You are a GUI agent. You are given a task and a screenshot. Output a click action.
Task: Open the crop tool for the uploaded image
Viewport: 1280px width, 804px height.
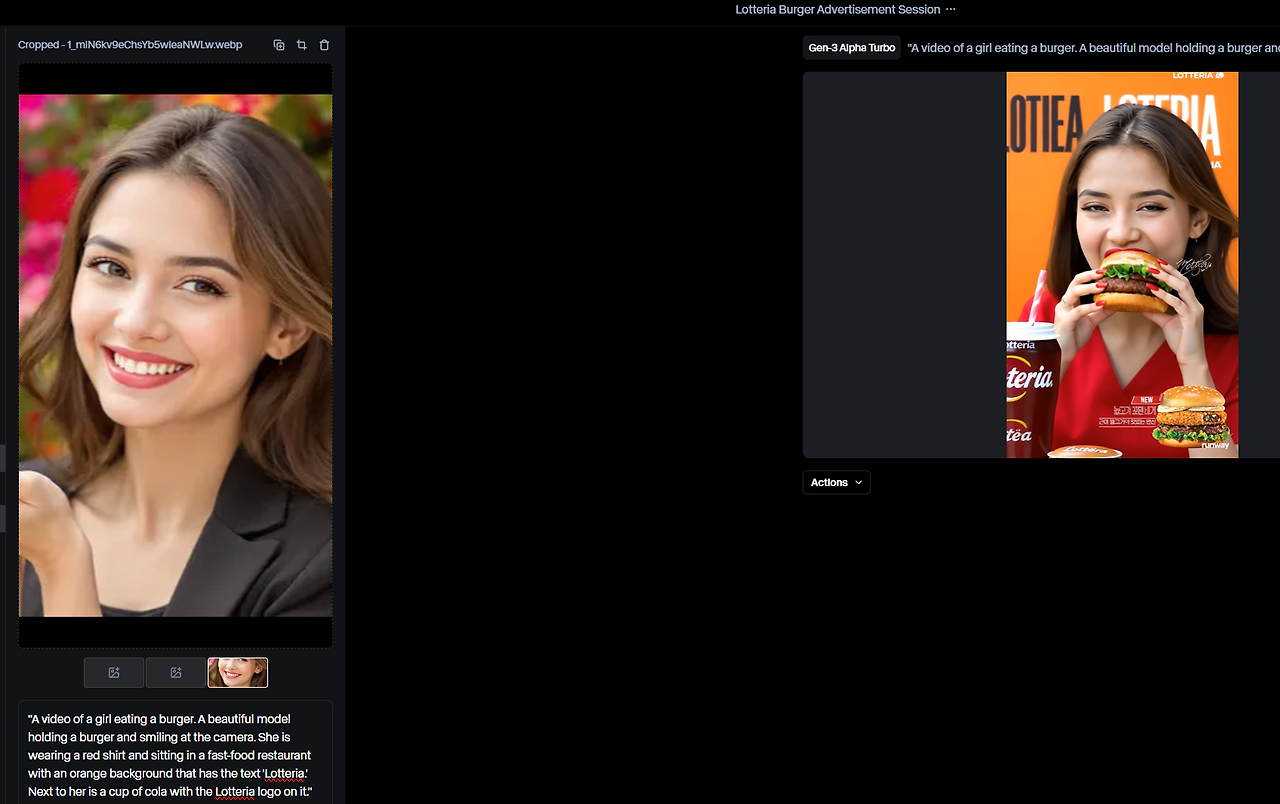(301, 45)
